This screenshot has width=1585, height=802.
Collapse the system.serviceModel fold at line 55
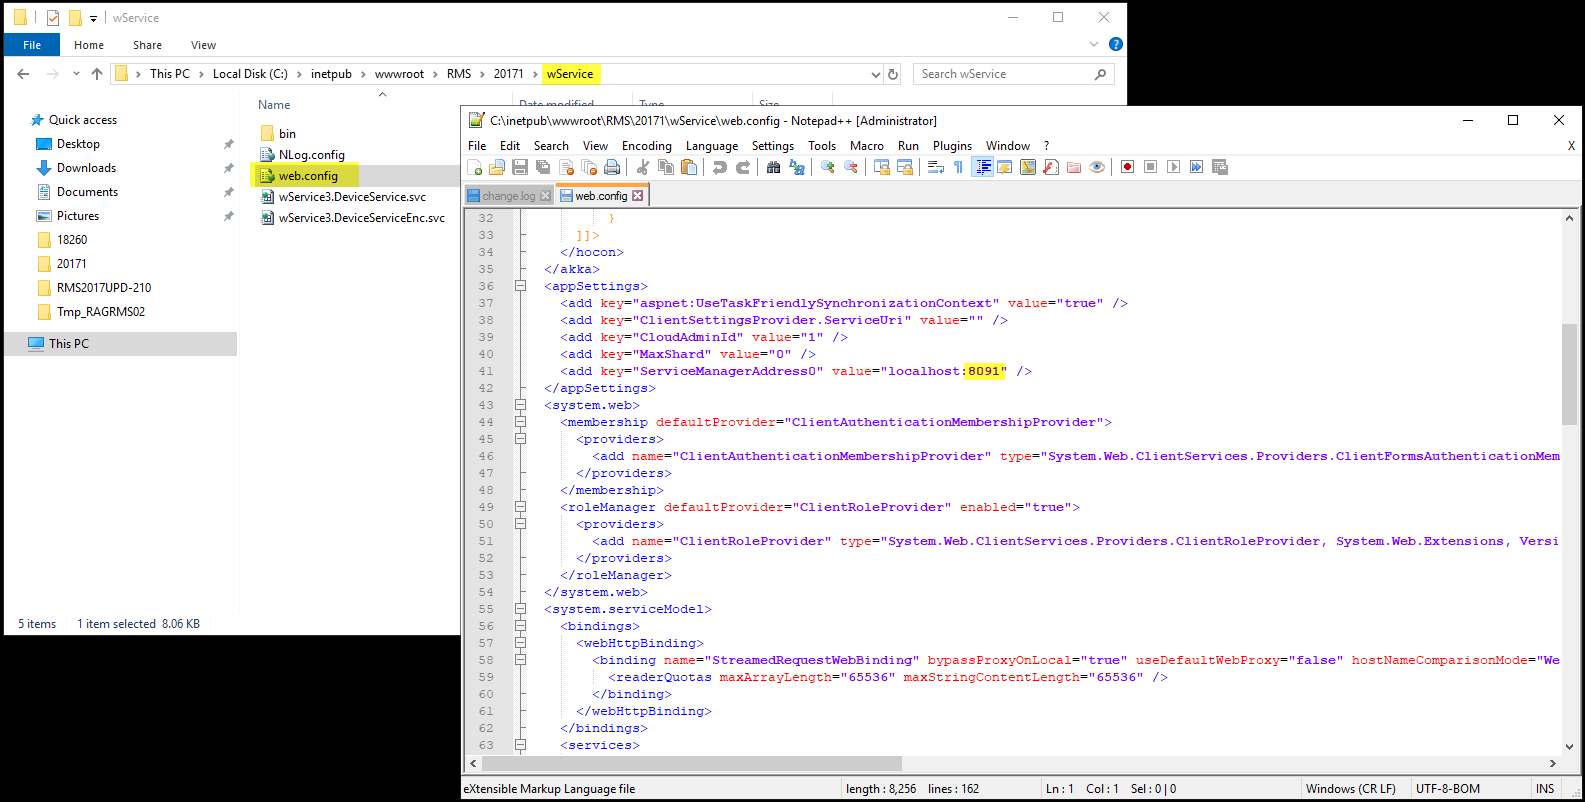pyautogui.click(x=520, y=609)
